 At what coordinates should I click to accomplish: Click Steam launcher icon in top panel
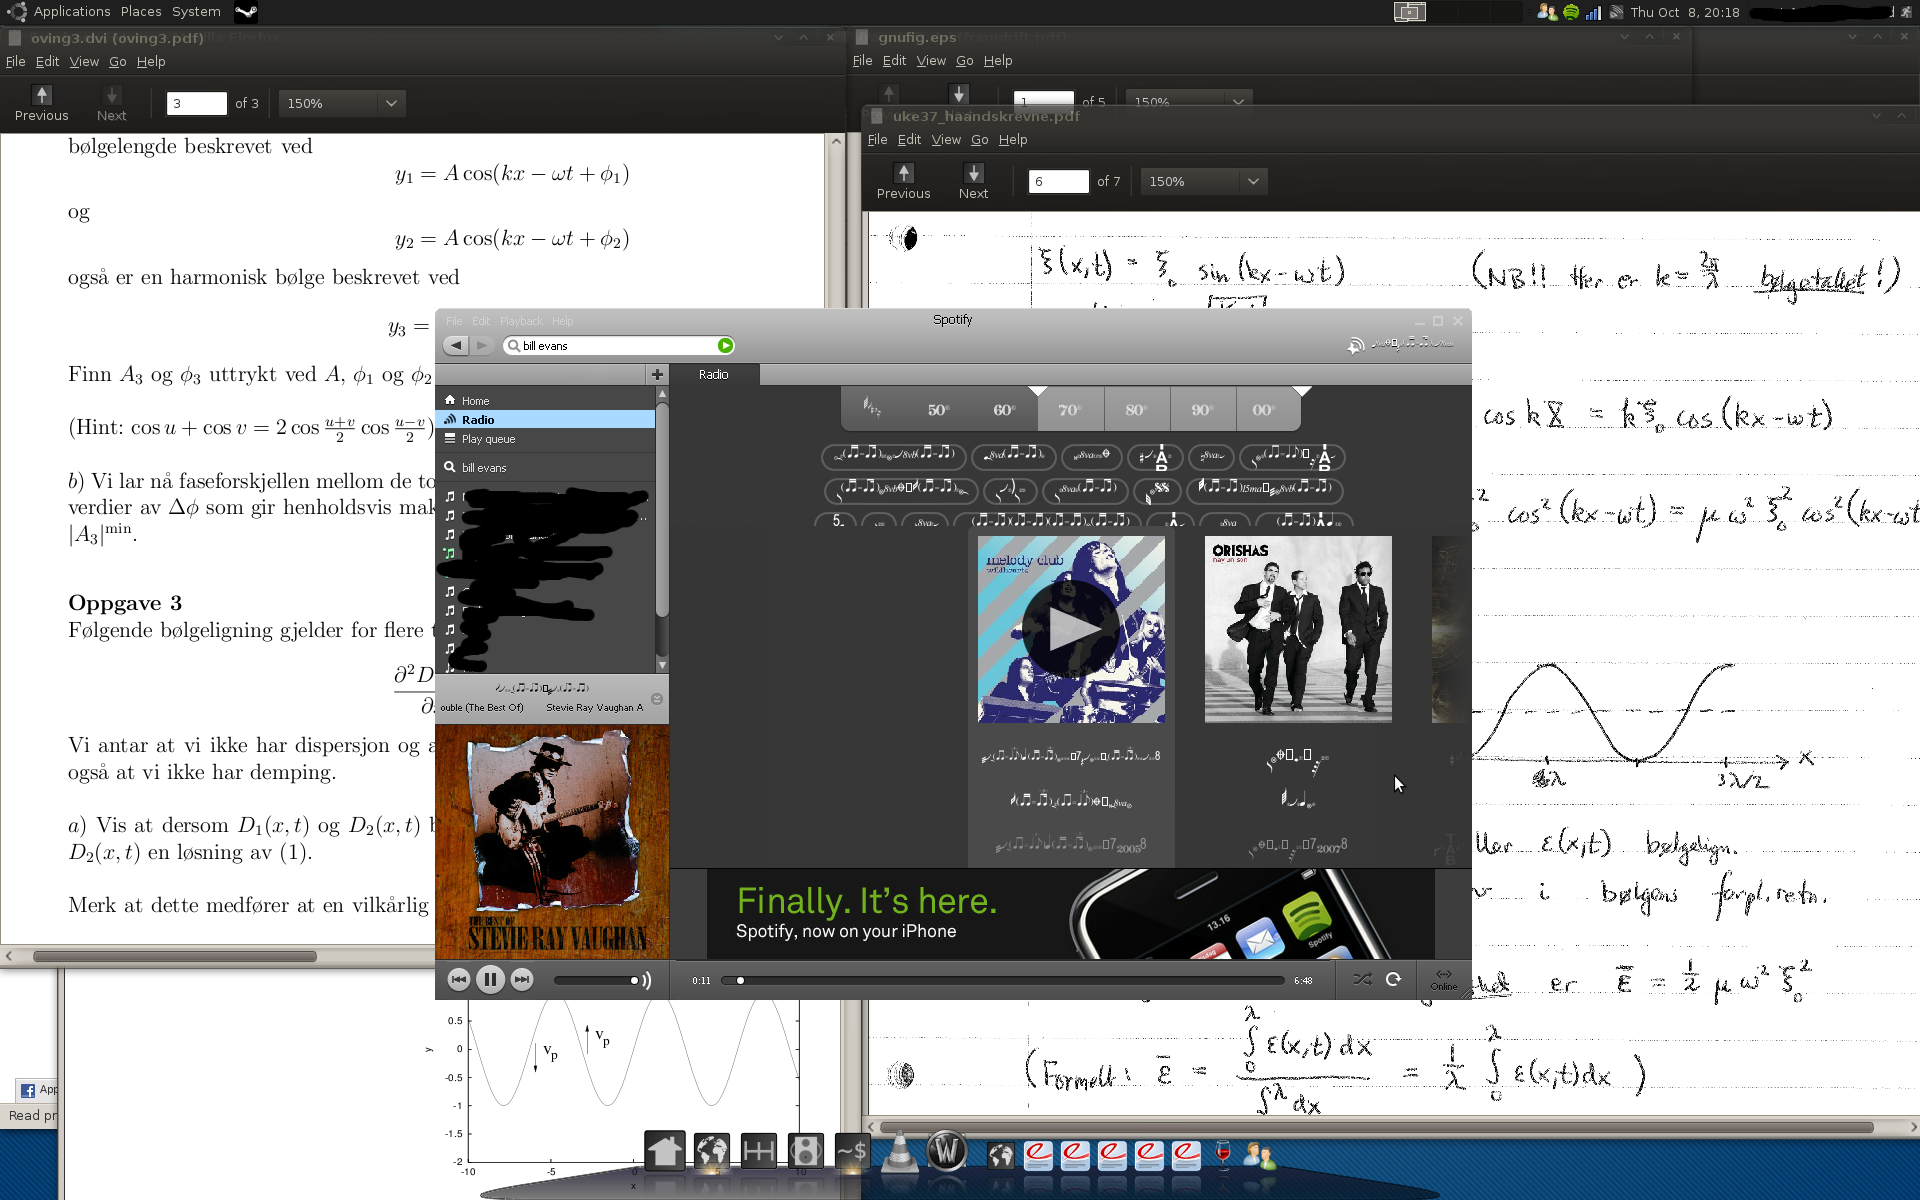pos(246,12)
